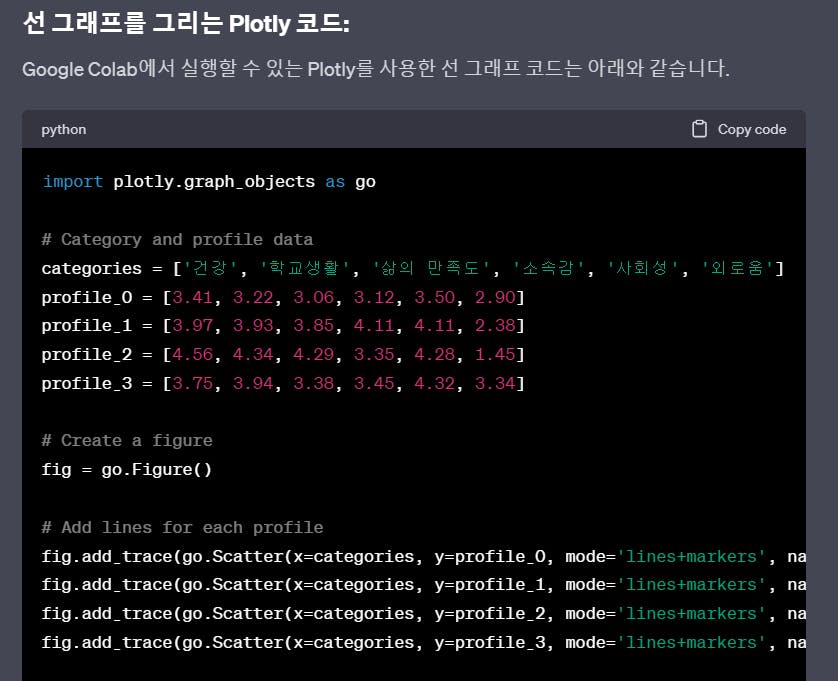Click the '# Category and profile data' comment
The image size is (838, 681).
coord(177,239)
